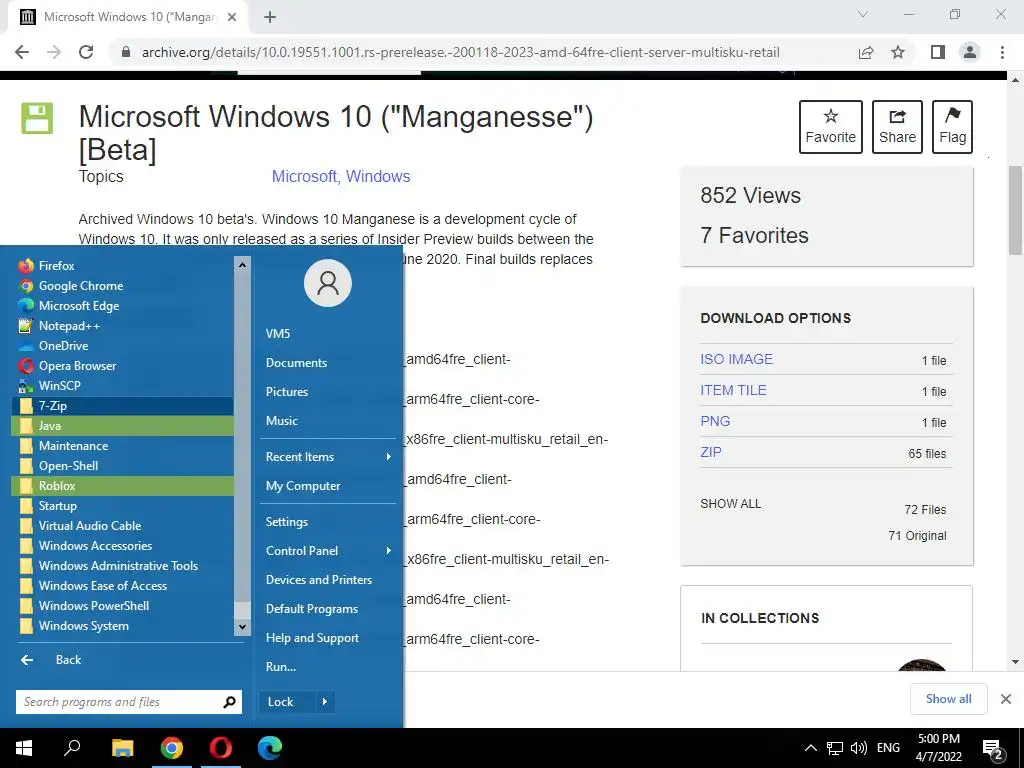Go back in Chrome
The height and width of the screenshot is (768, 1024).
[x=22, y=52]
